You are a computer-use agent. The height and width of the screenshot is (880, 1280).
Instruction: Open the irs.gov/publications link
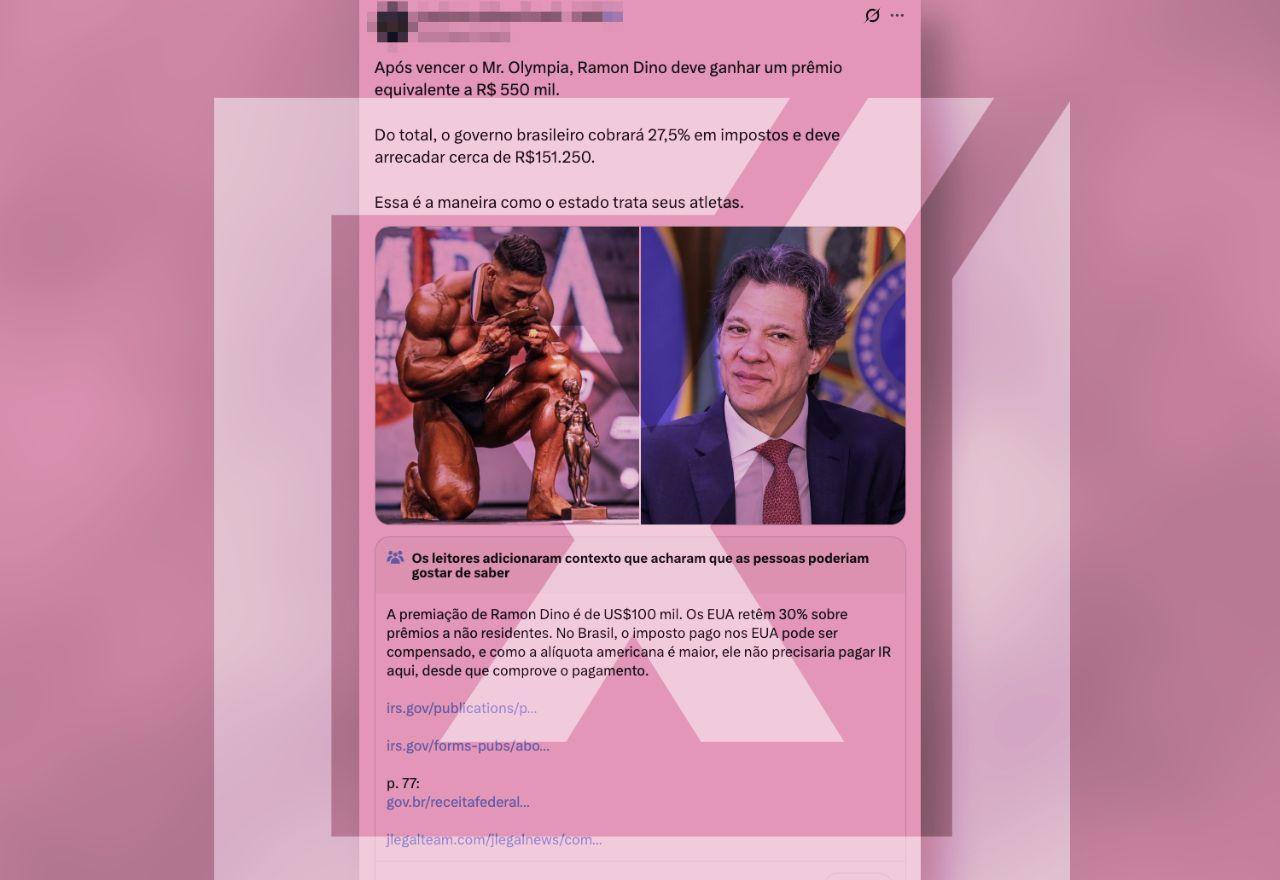(462, 708)
